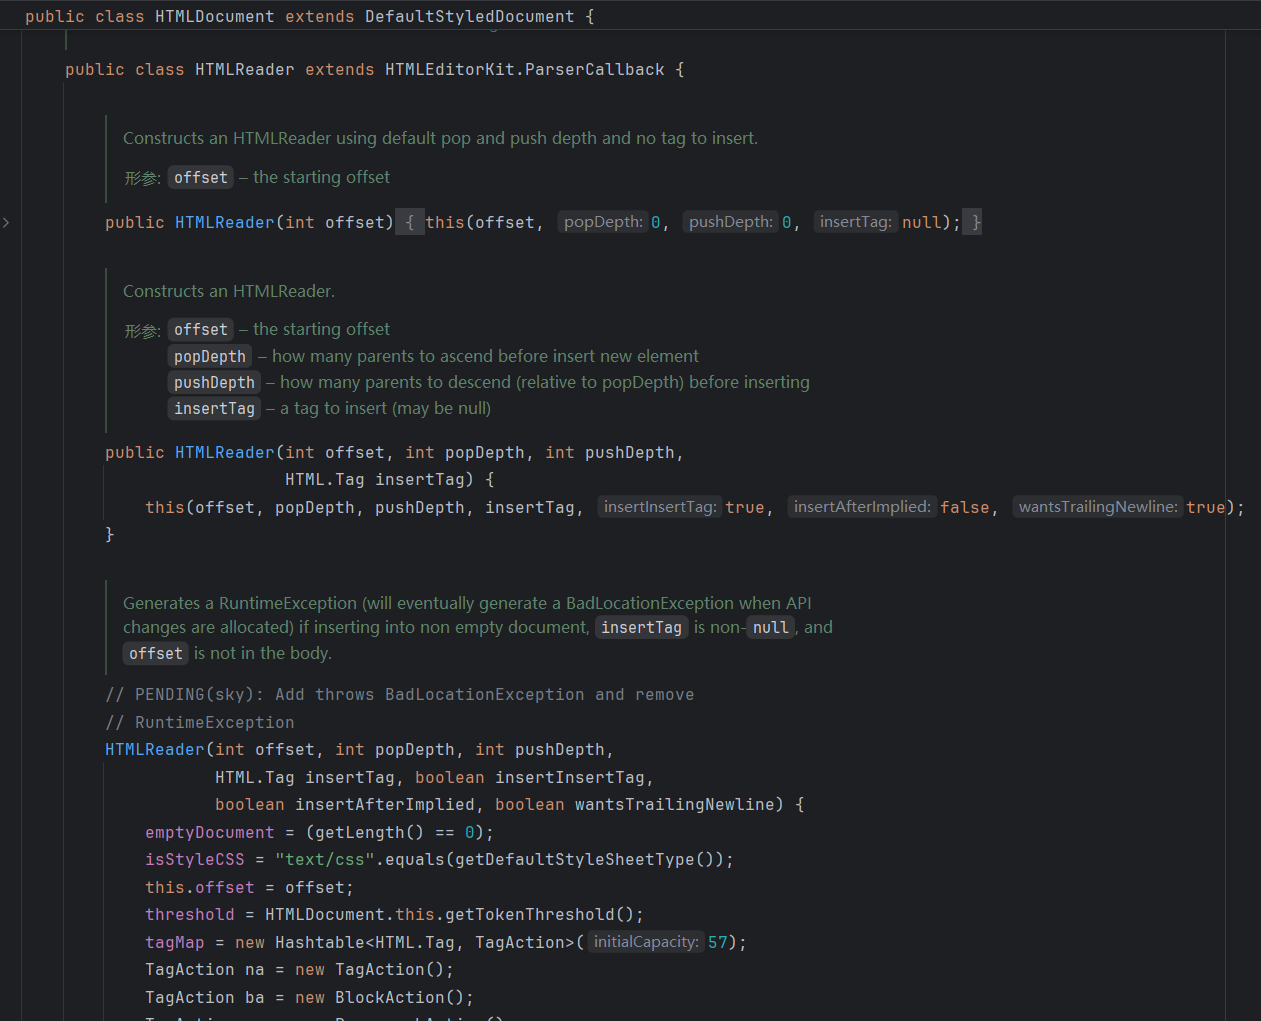1261x1021 pixels.
Task: Click boolean wantsTrailingNewline parameter
Action: click(x=635, y=804)
